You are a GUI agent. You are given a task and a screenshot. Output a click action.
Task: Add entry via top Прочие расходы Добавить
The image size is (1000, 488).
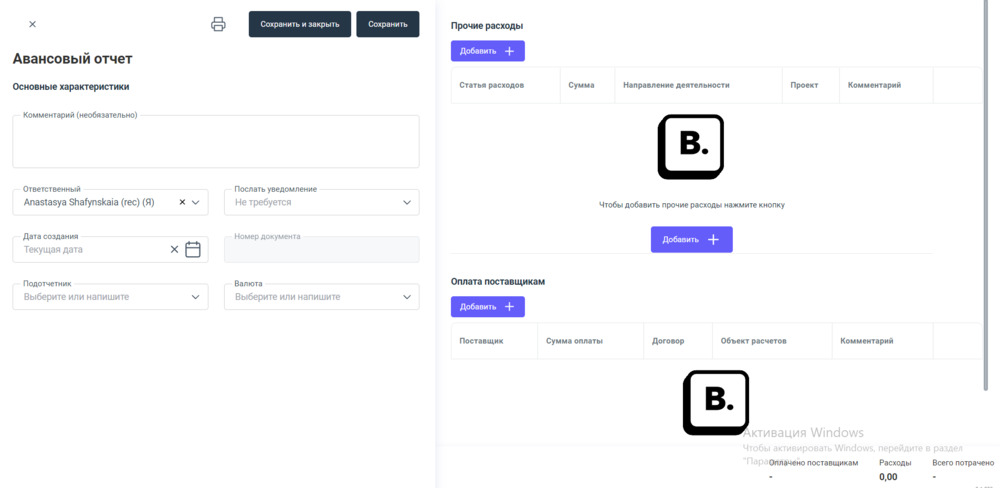point(487,51)
